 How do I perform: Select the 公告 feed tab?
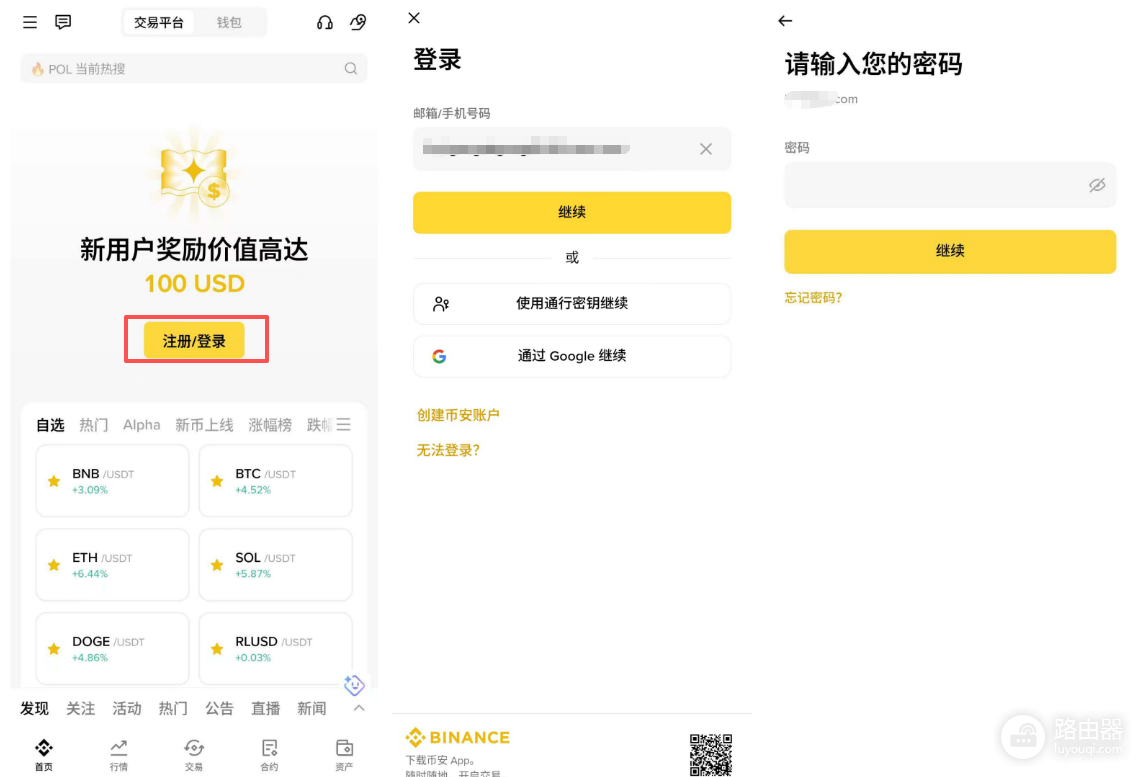pyautogui.click(x=219, y=709)
